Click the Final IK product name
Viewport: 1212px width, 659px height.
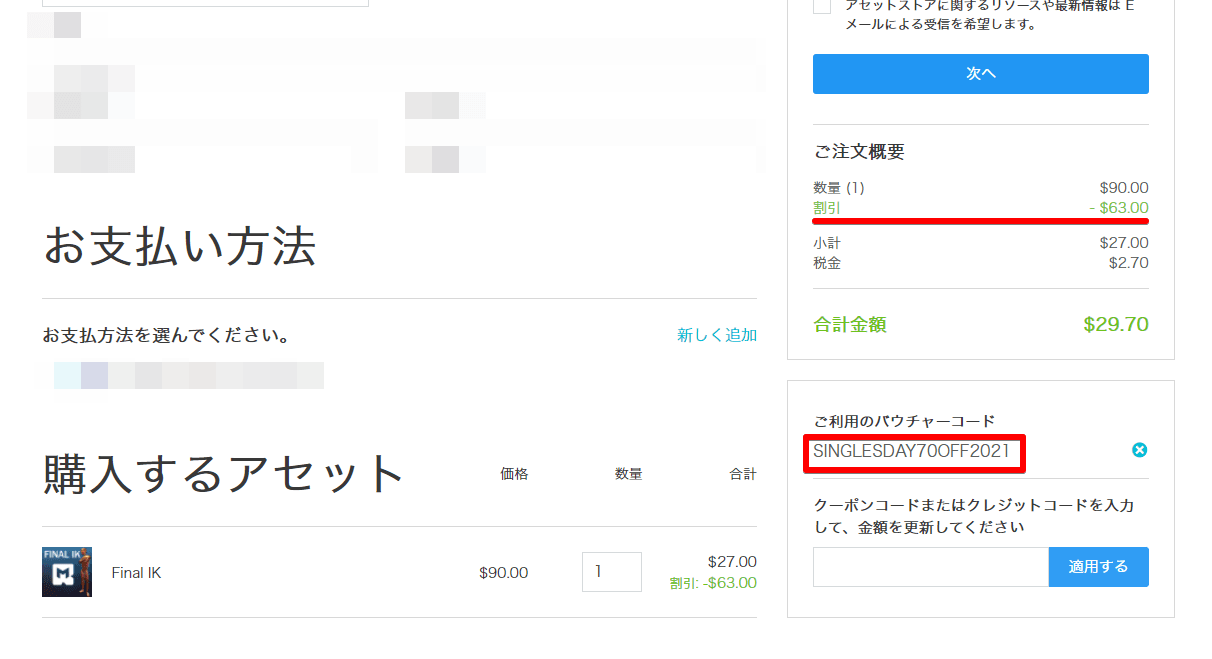(136, 573)
